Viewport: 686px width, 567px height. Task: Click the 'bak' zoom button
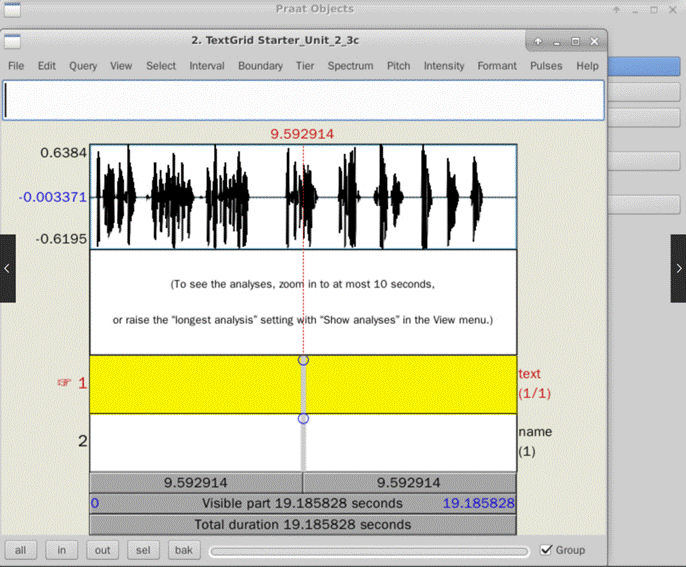(x=184, y=550)
